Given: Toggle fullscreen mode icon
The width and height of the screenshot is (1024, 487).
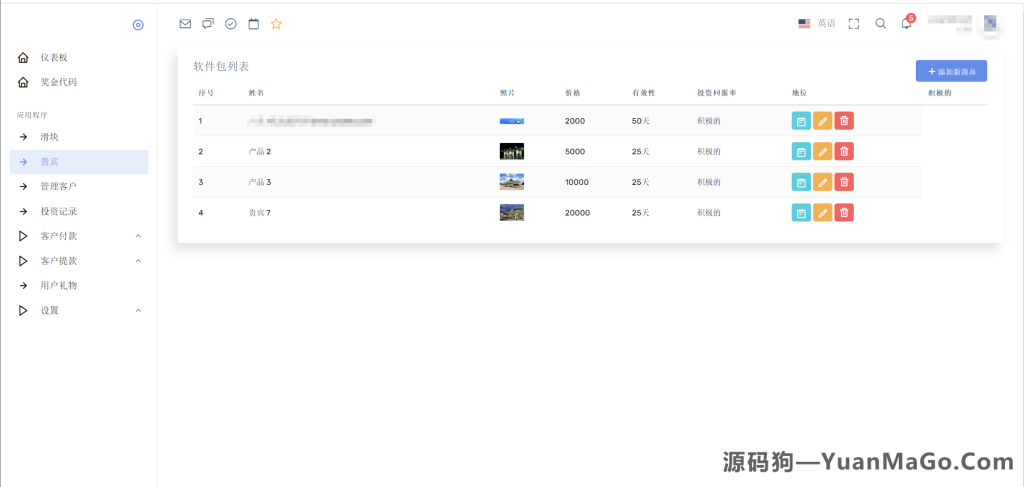Looking at the screenshot, I should (854, 24).
